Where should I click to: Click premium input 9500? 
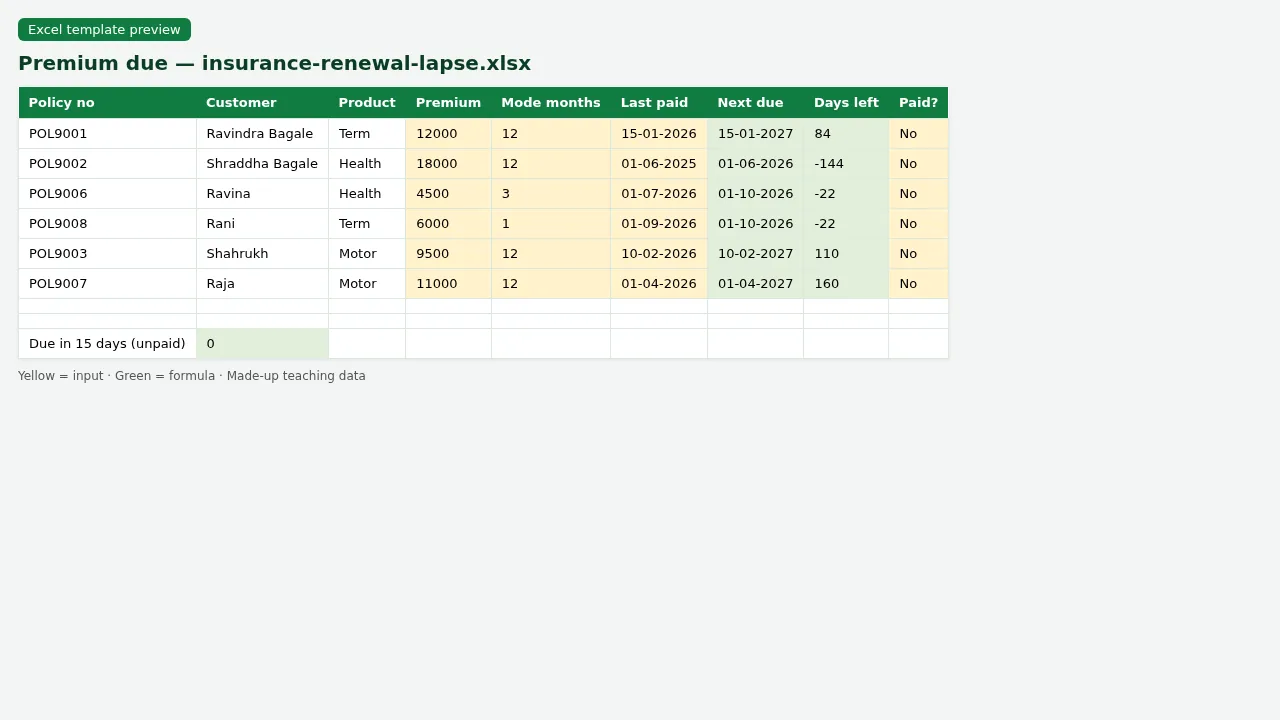[448, 254]
